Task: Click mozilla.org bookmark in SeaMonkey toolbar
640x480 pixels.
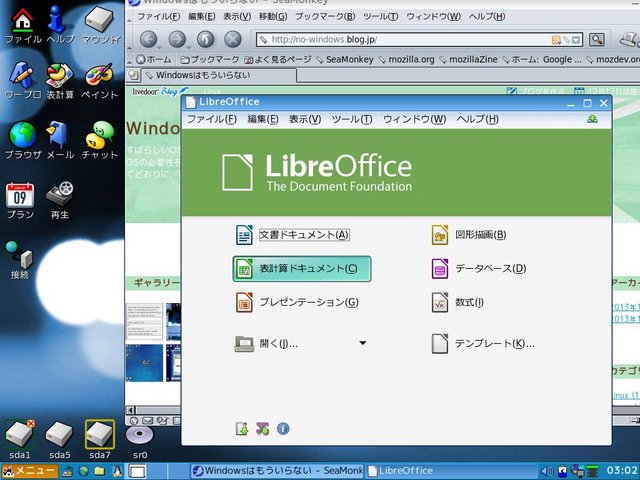Action: coord(406,60)
